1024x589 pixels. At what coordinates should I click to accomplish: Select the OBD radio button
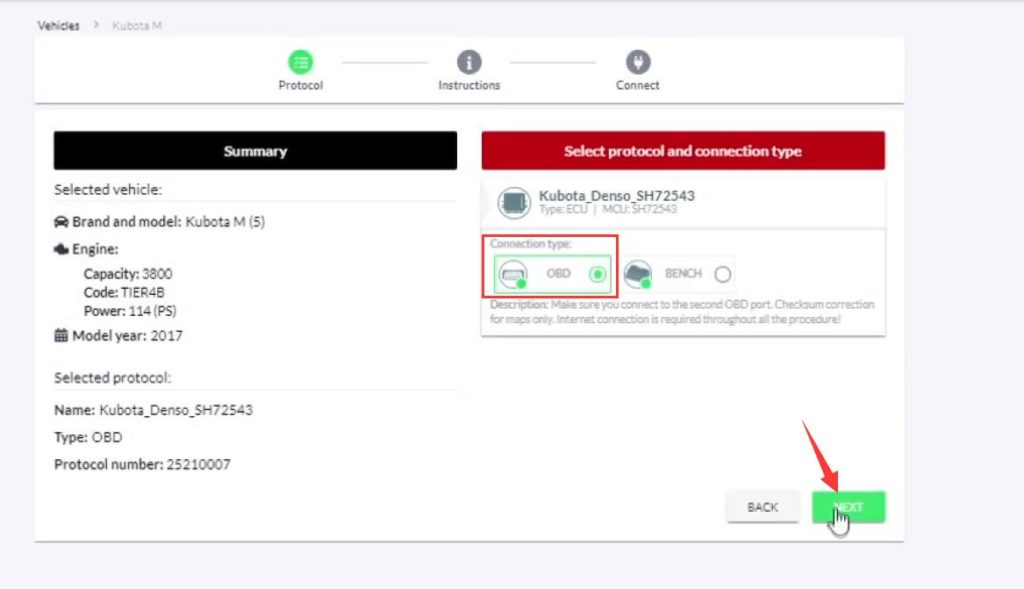pos(598,274)
